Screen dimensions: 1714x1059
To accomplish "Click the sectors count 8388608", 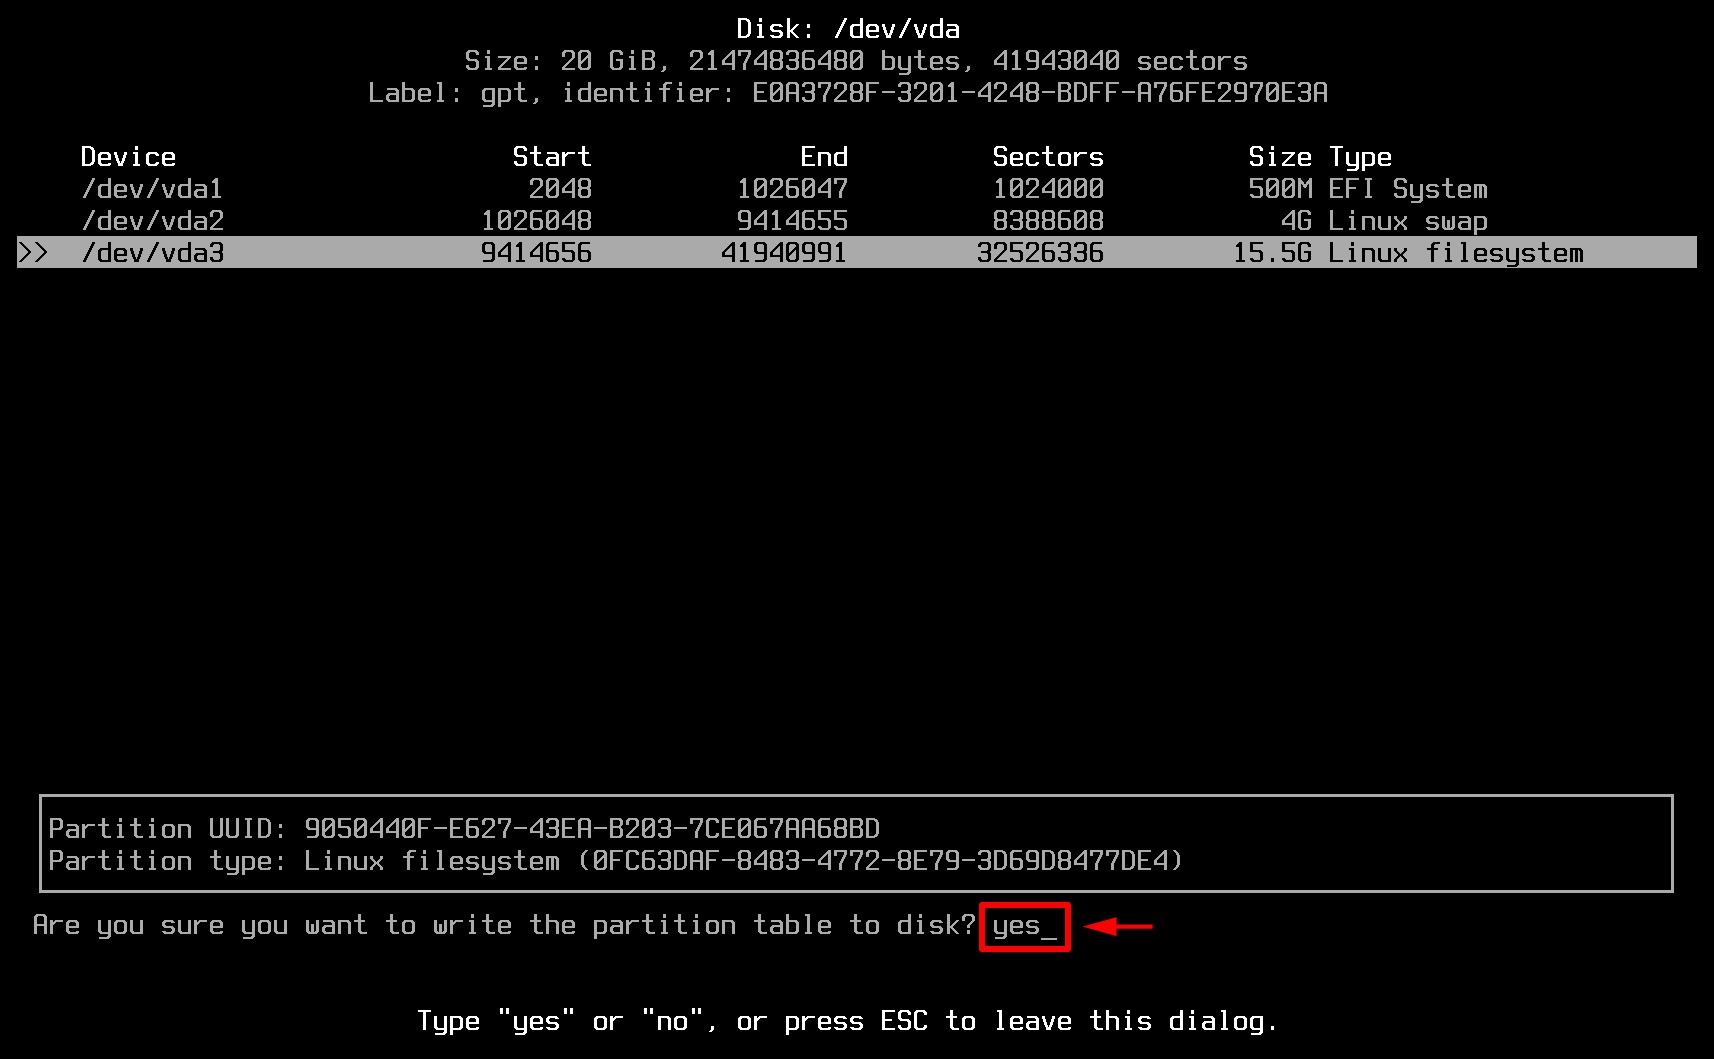I will 1048,221.
